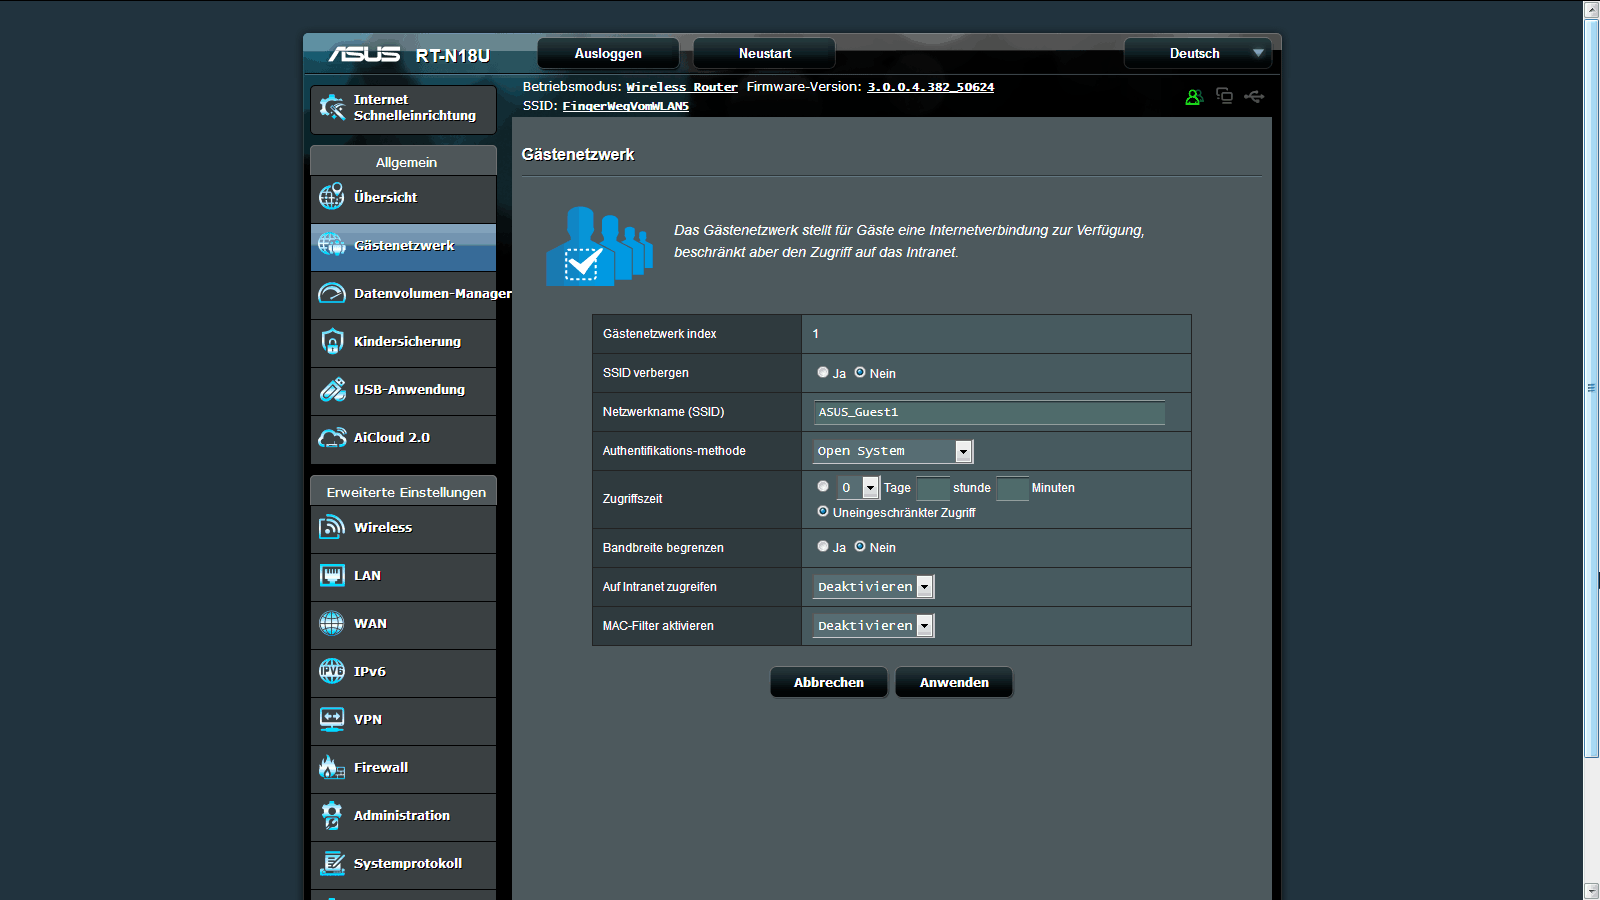Select Nein for Bandbreite begrenzen
This screenshot has height=900, width=1600.
coord(860,546)
